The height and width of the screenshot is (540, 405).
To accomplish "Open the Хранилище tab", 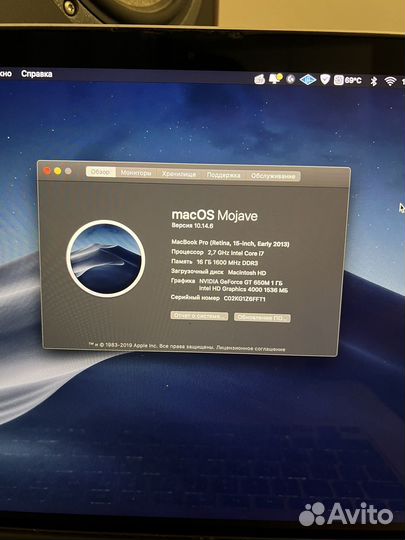I will coord(179,174).
